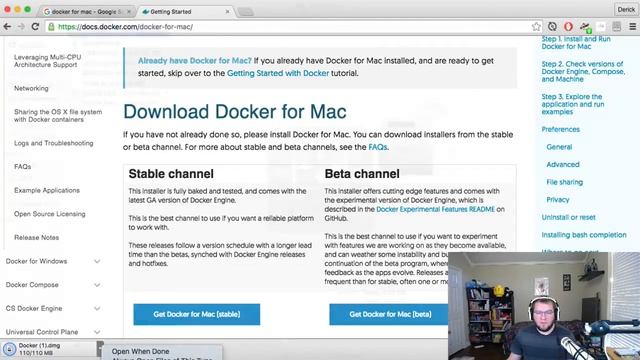Screen dimensions: 640x360
Task: Click the browser forward arrow
Action: tap(21, 27)
